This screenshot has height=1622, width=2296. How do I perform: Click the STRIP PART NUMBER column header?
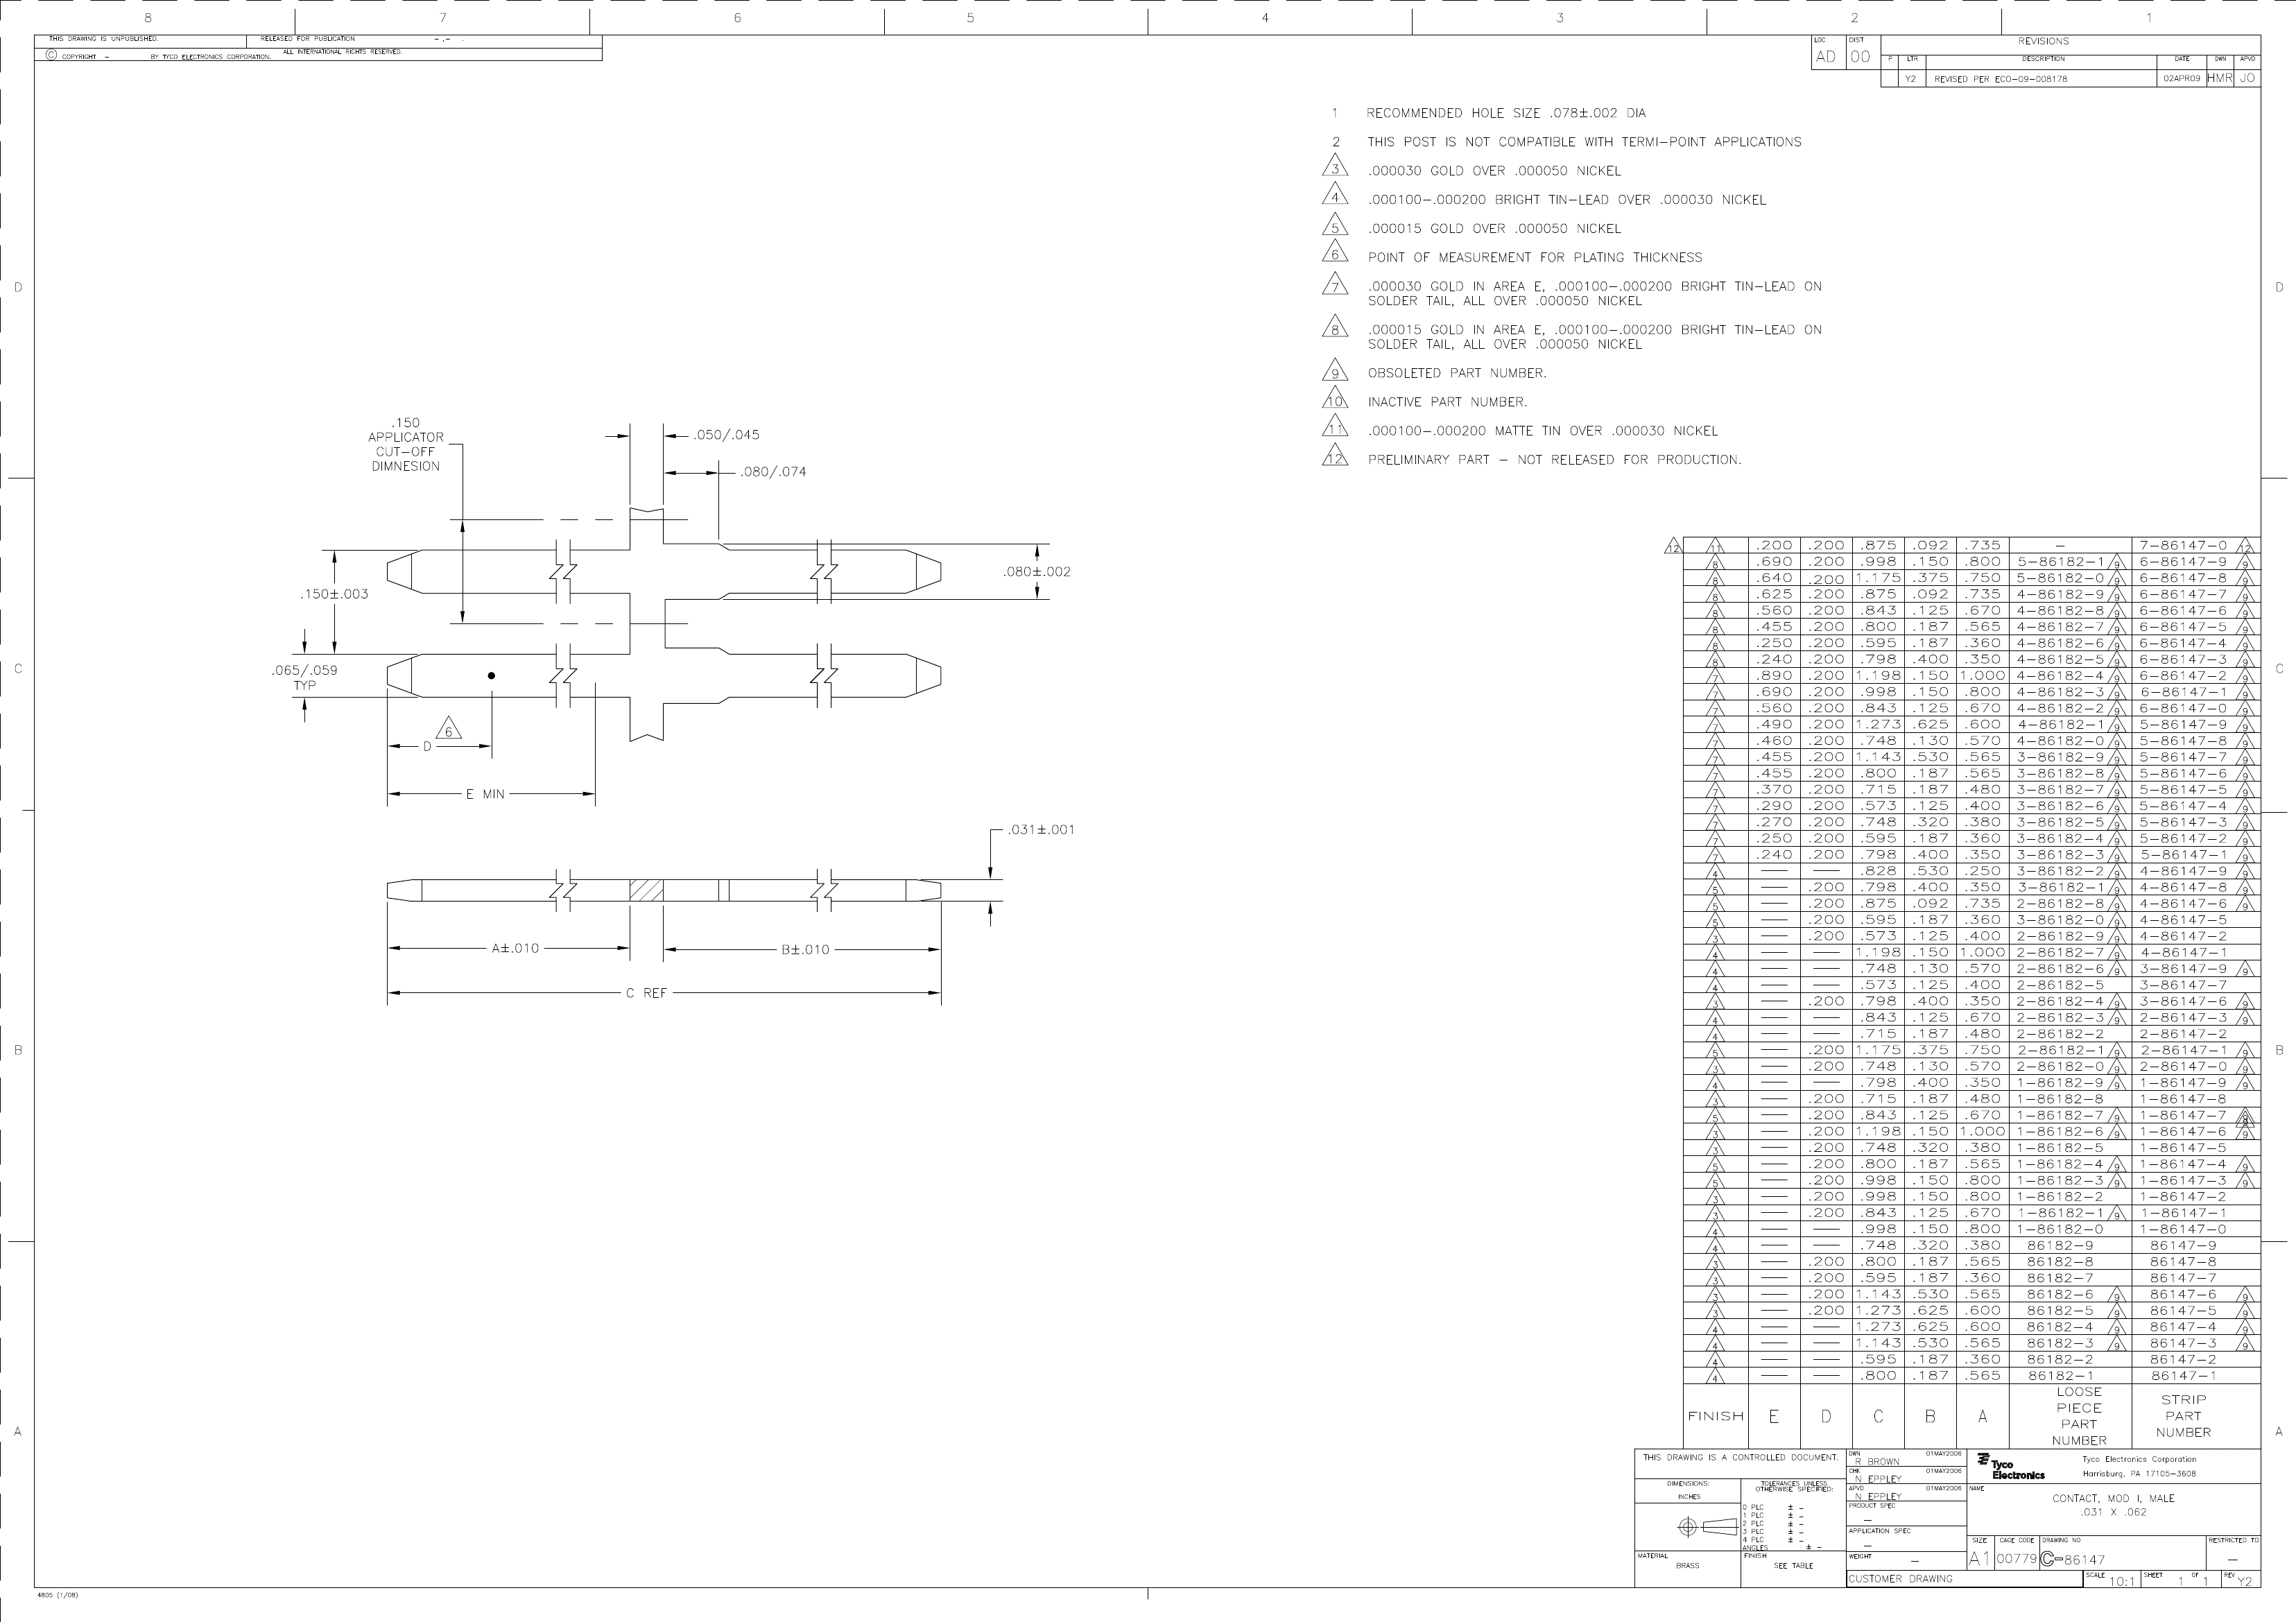pos(2183,1416)
